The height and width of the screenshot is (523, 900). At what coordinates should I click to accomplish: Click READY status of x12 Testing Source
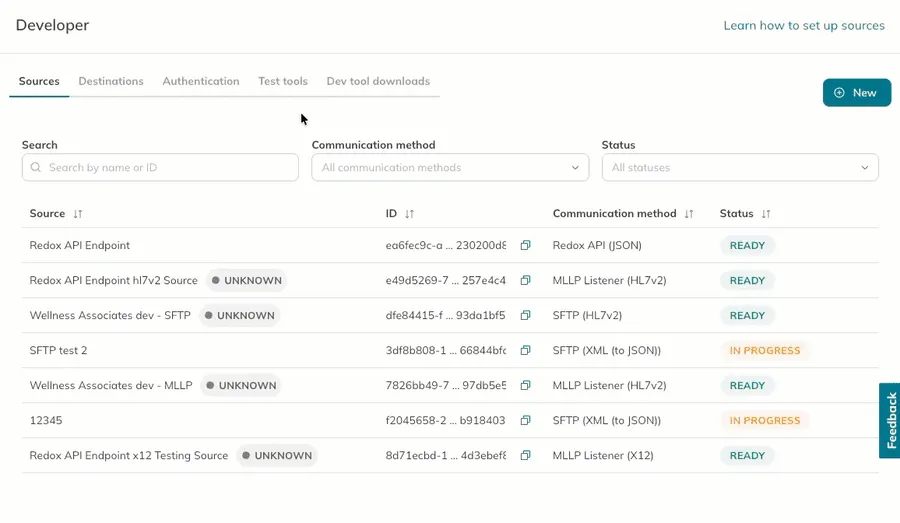pos(747,455)
